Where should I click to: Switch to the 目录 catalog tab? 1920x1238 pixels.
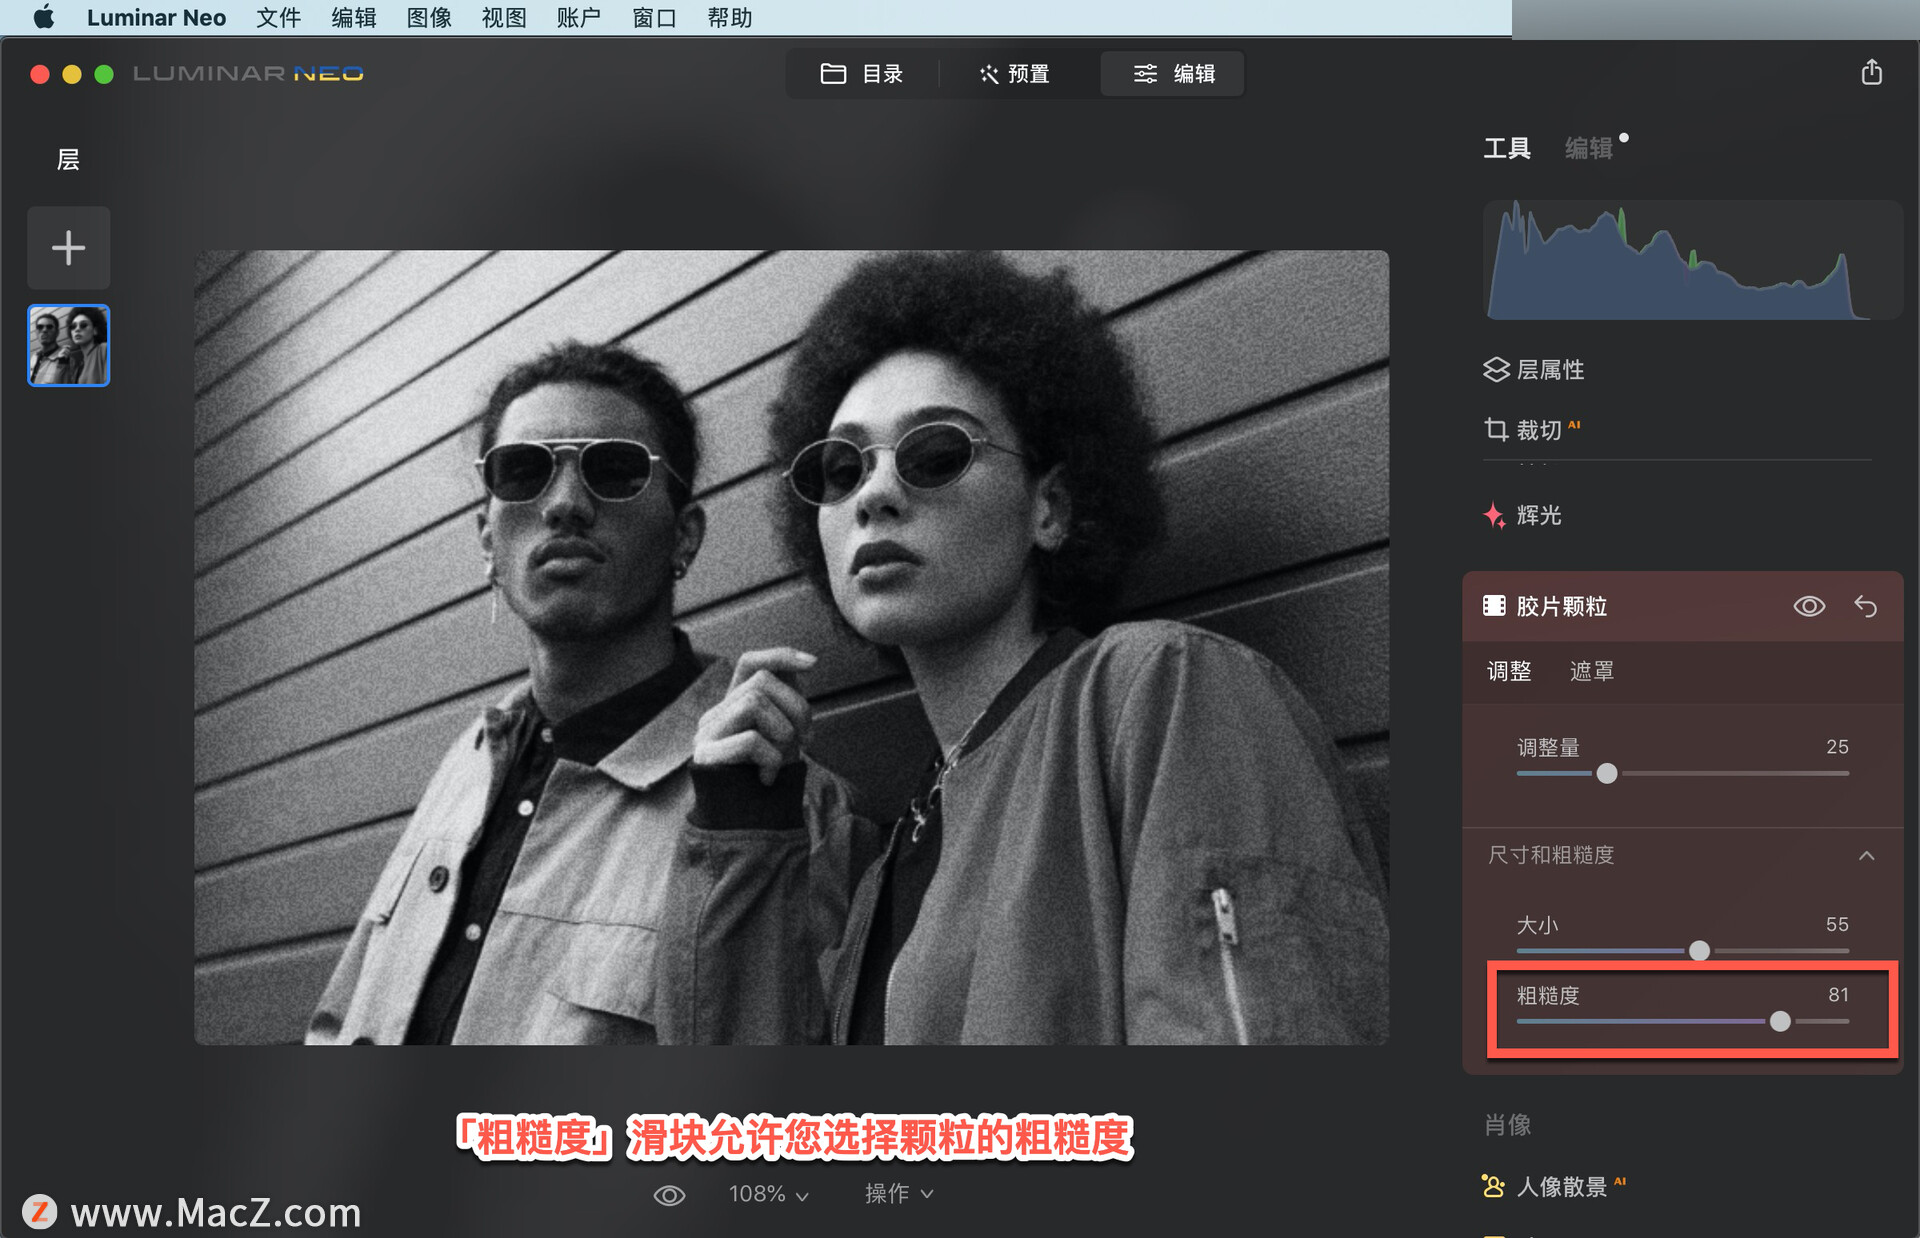click(x=862, y=74)
